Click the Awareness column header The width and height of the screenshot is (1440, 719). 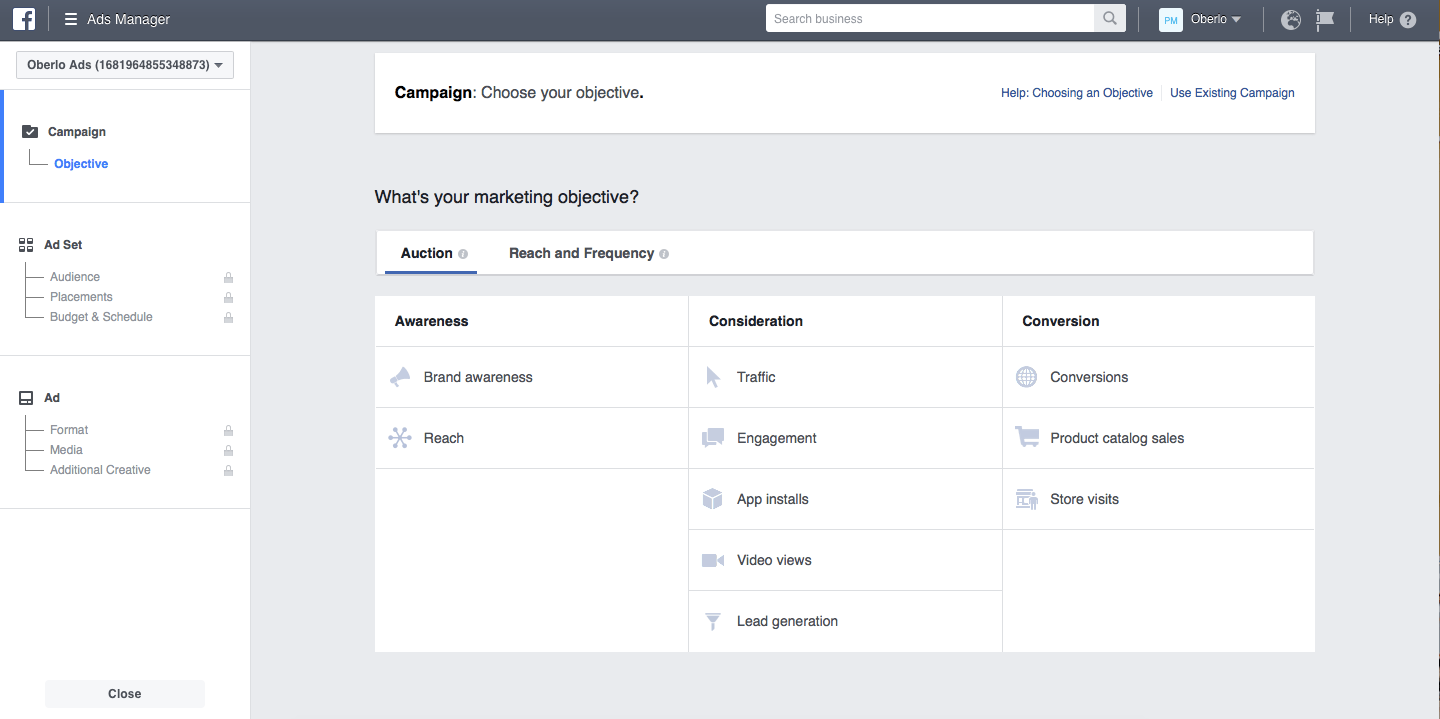[432, 321]
